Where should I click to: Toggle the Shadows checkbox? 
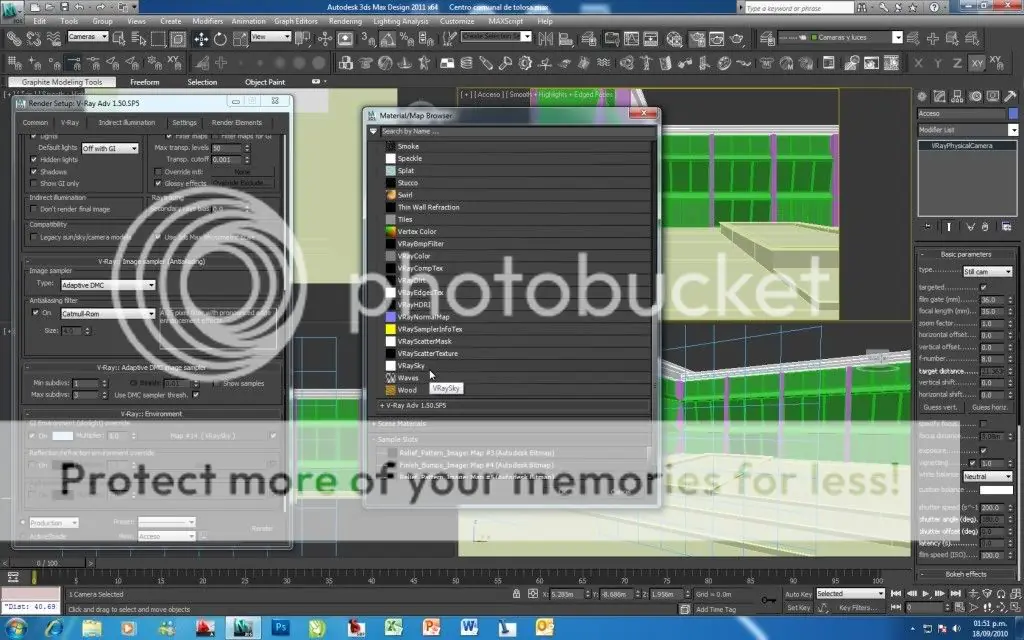34,172
